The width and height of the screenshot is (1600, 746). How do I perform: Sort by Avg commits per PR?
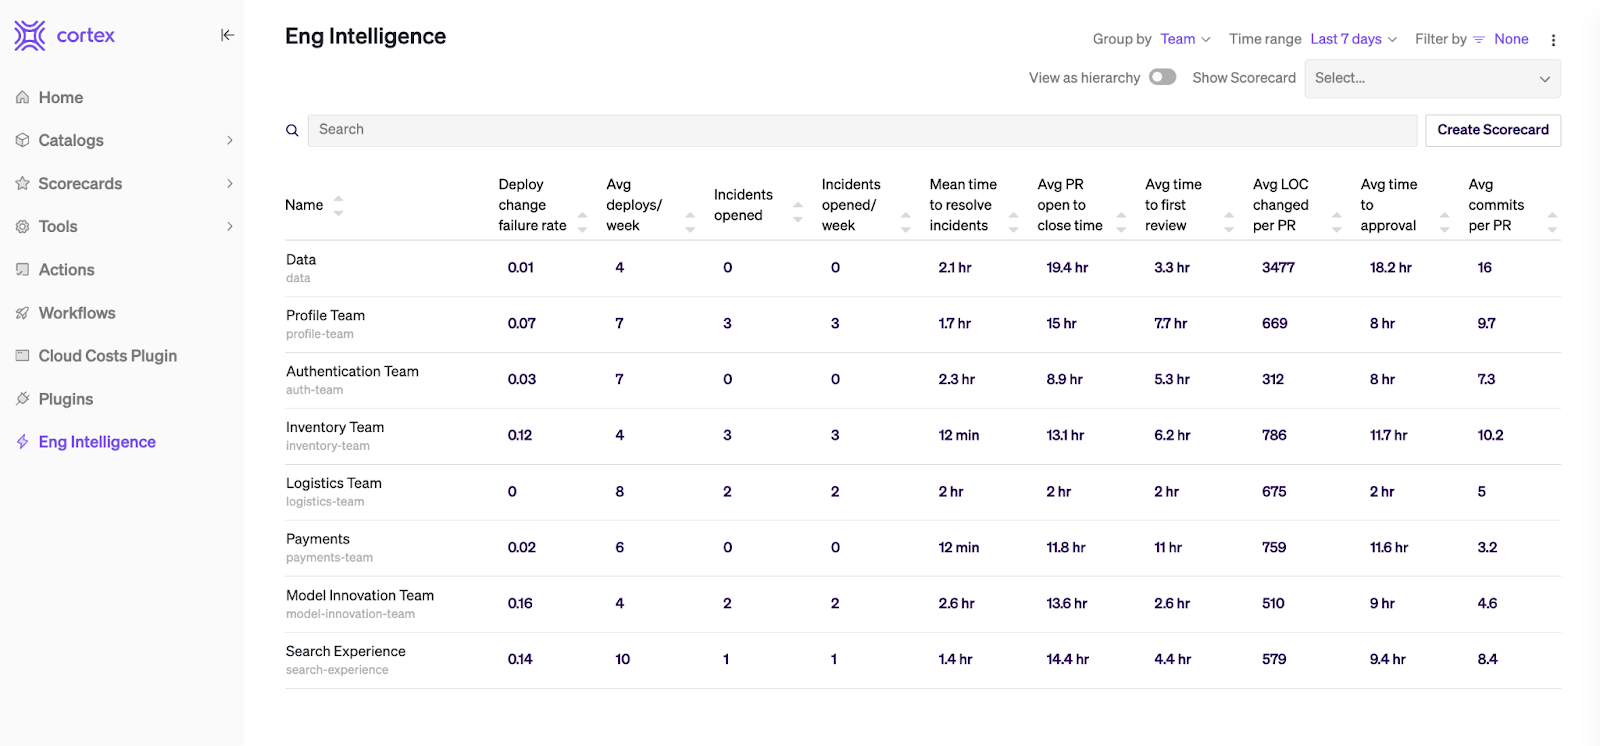point(1552,222)
